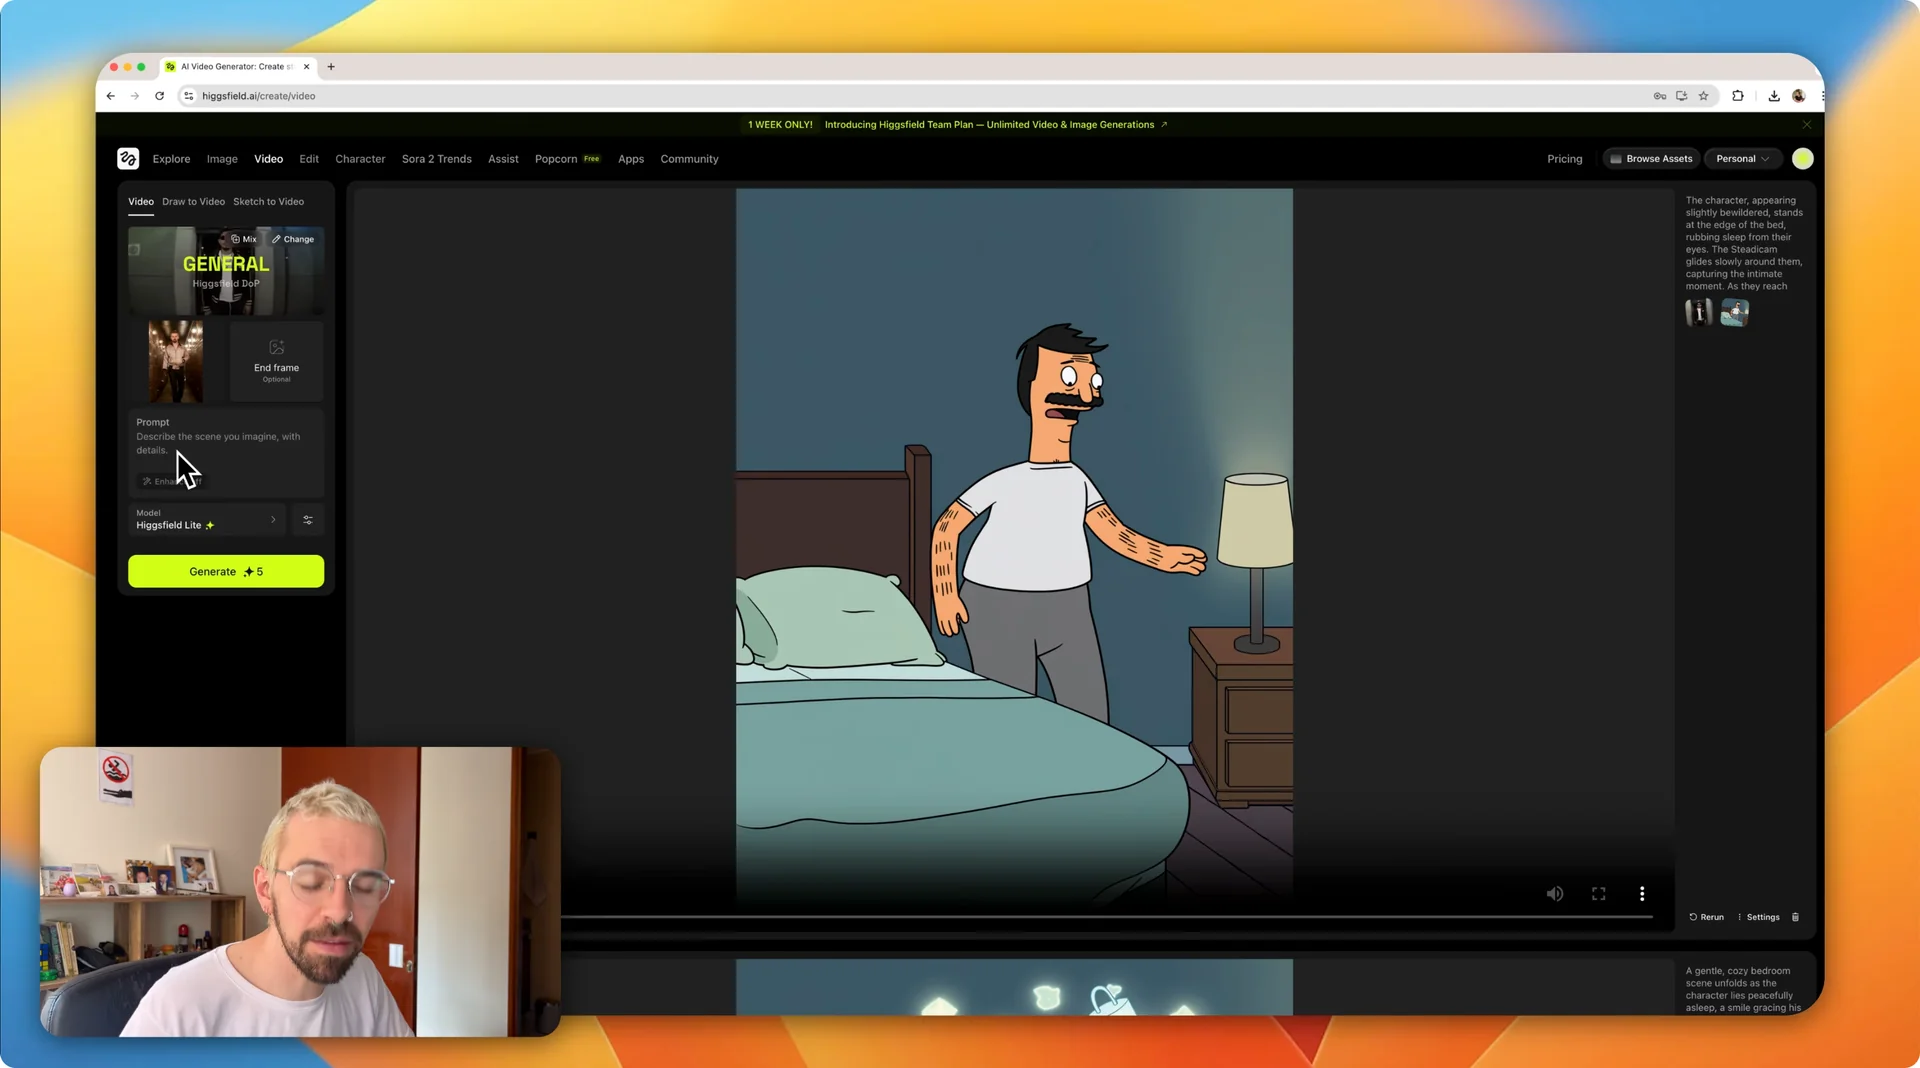This screenshot has width=1920, height=1068.
Task: Open the Assist nav item
Action: click(503, 159)
